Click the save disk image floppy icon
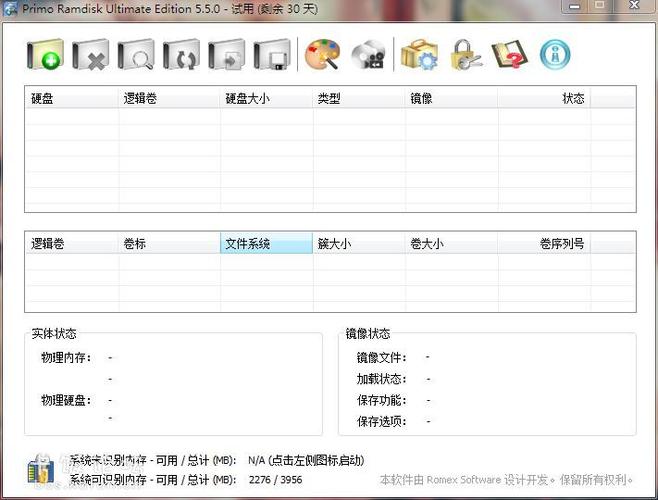 (x=272, y=55)
